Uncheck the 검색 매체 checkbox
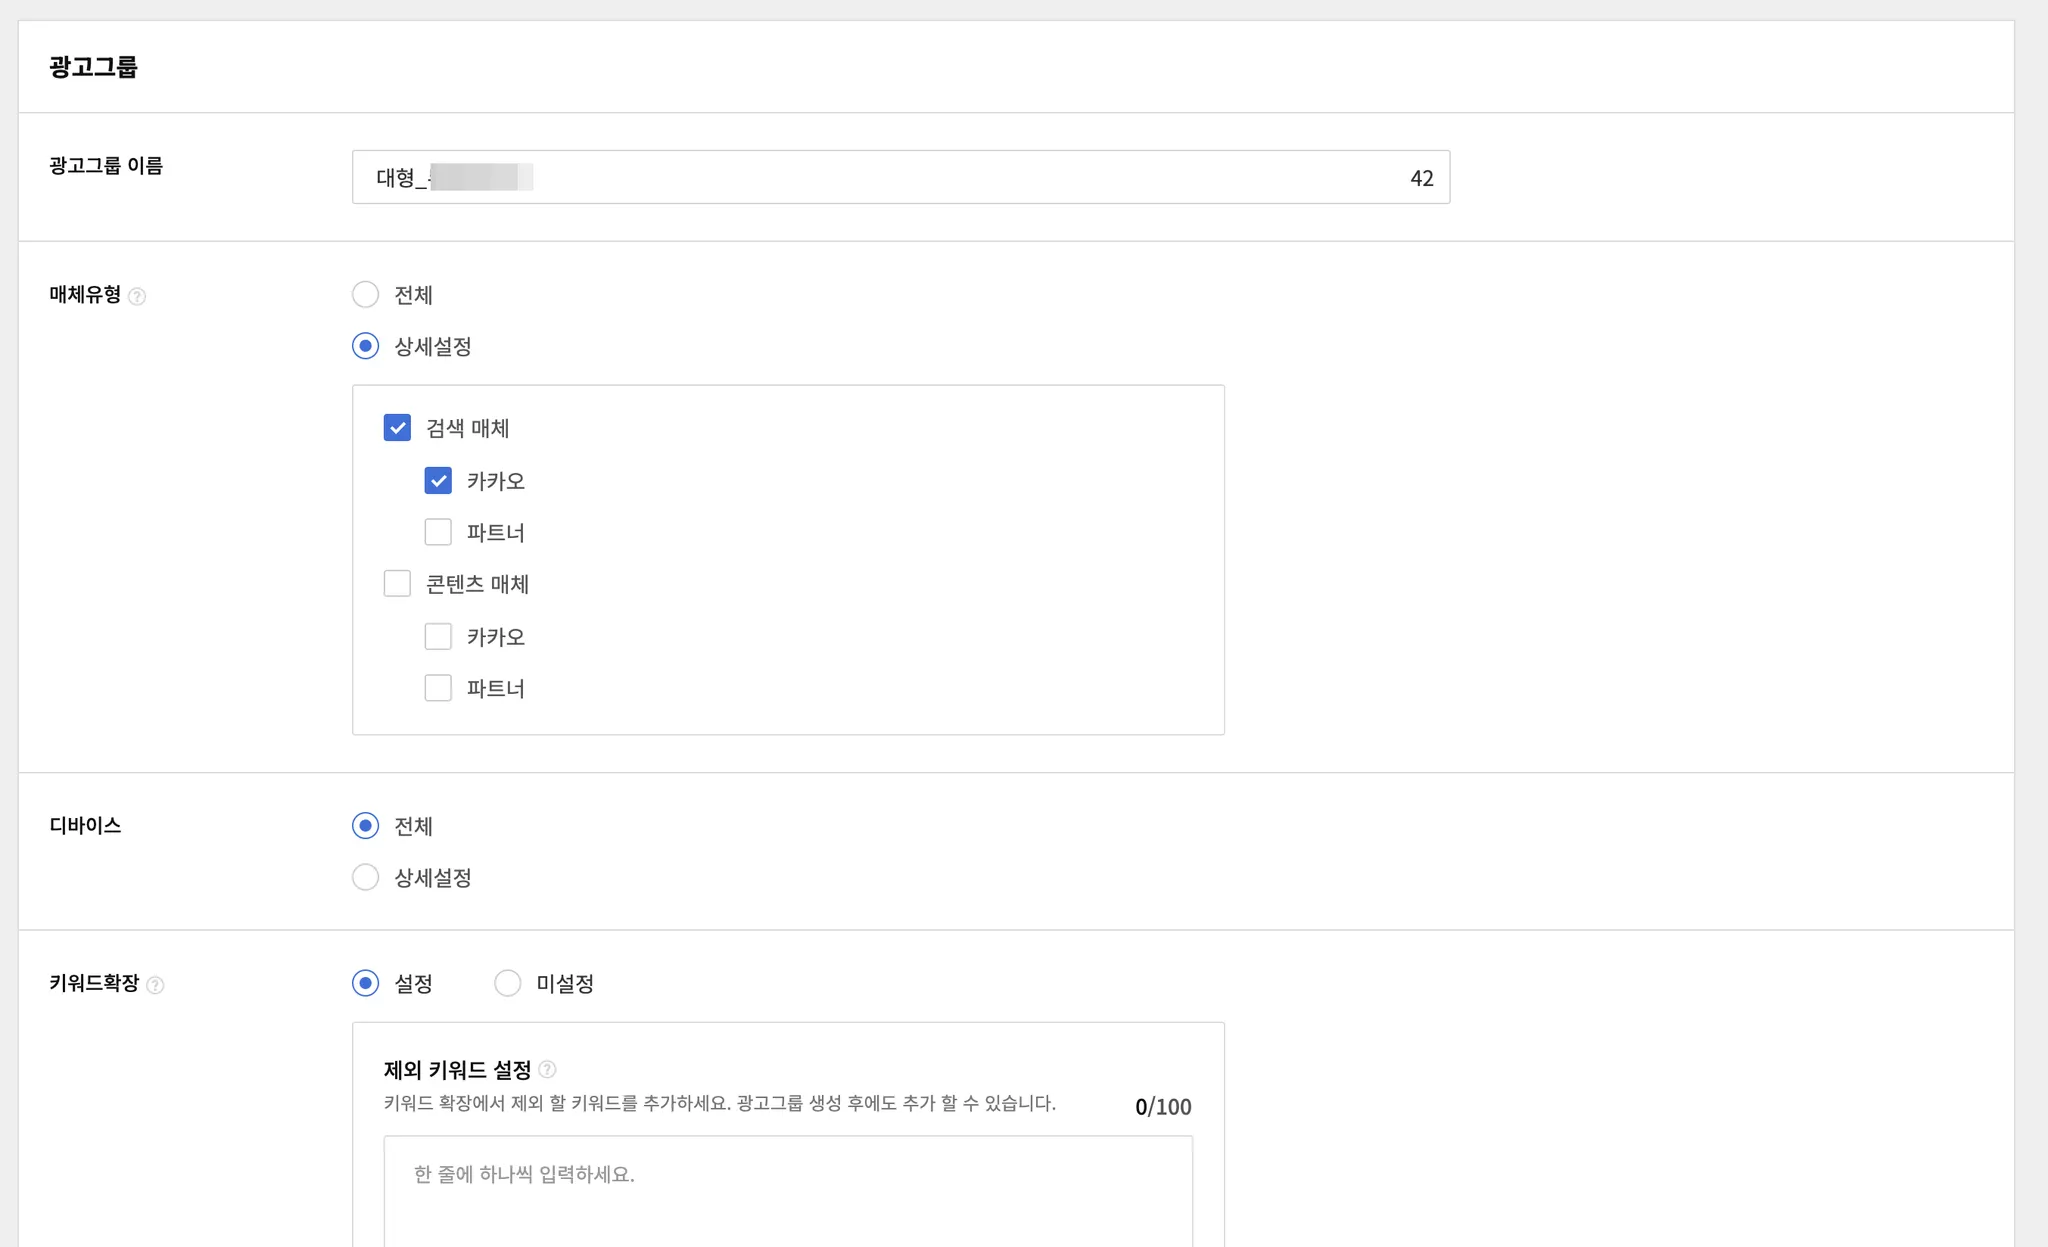Viewport: 2048px width, 1247px height. coord(397,428)
